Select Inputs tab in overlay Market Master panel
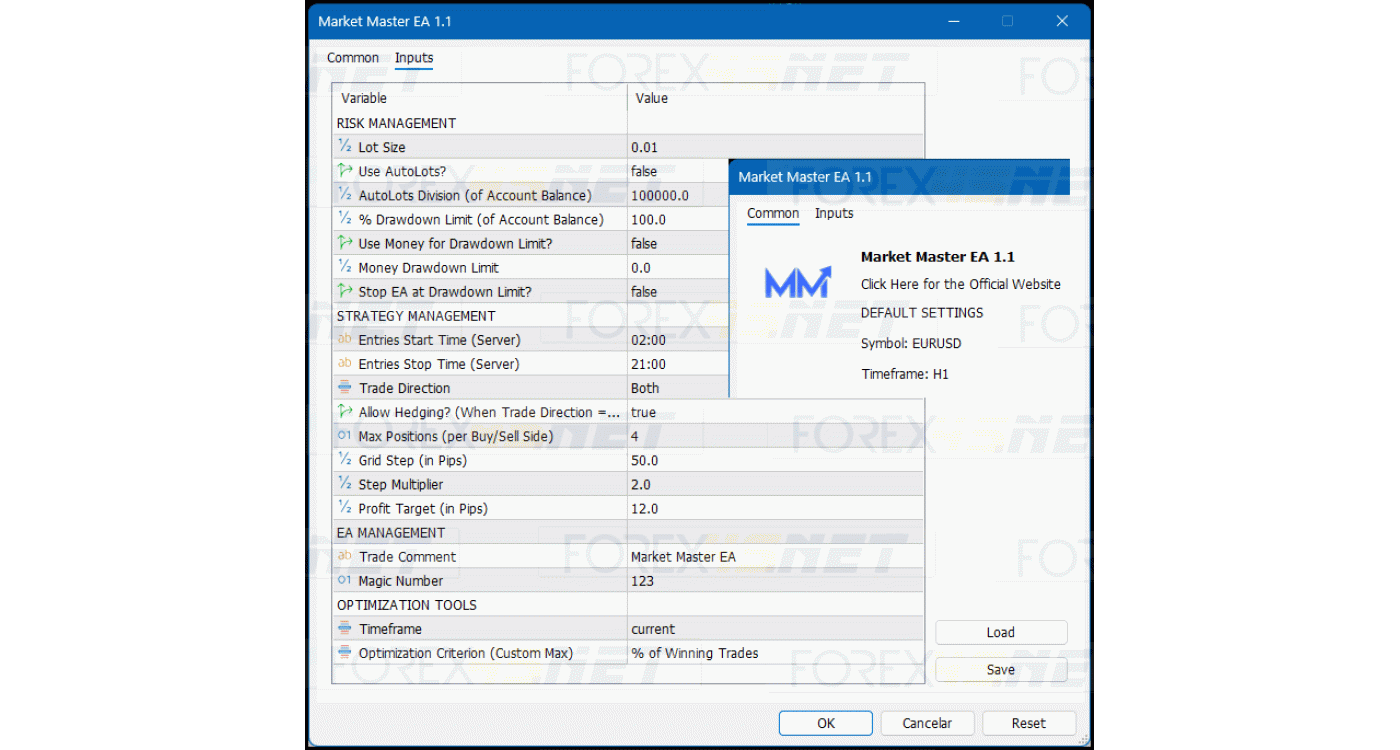The image size is (1400, 750). tap(834, 213)
